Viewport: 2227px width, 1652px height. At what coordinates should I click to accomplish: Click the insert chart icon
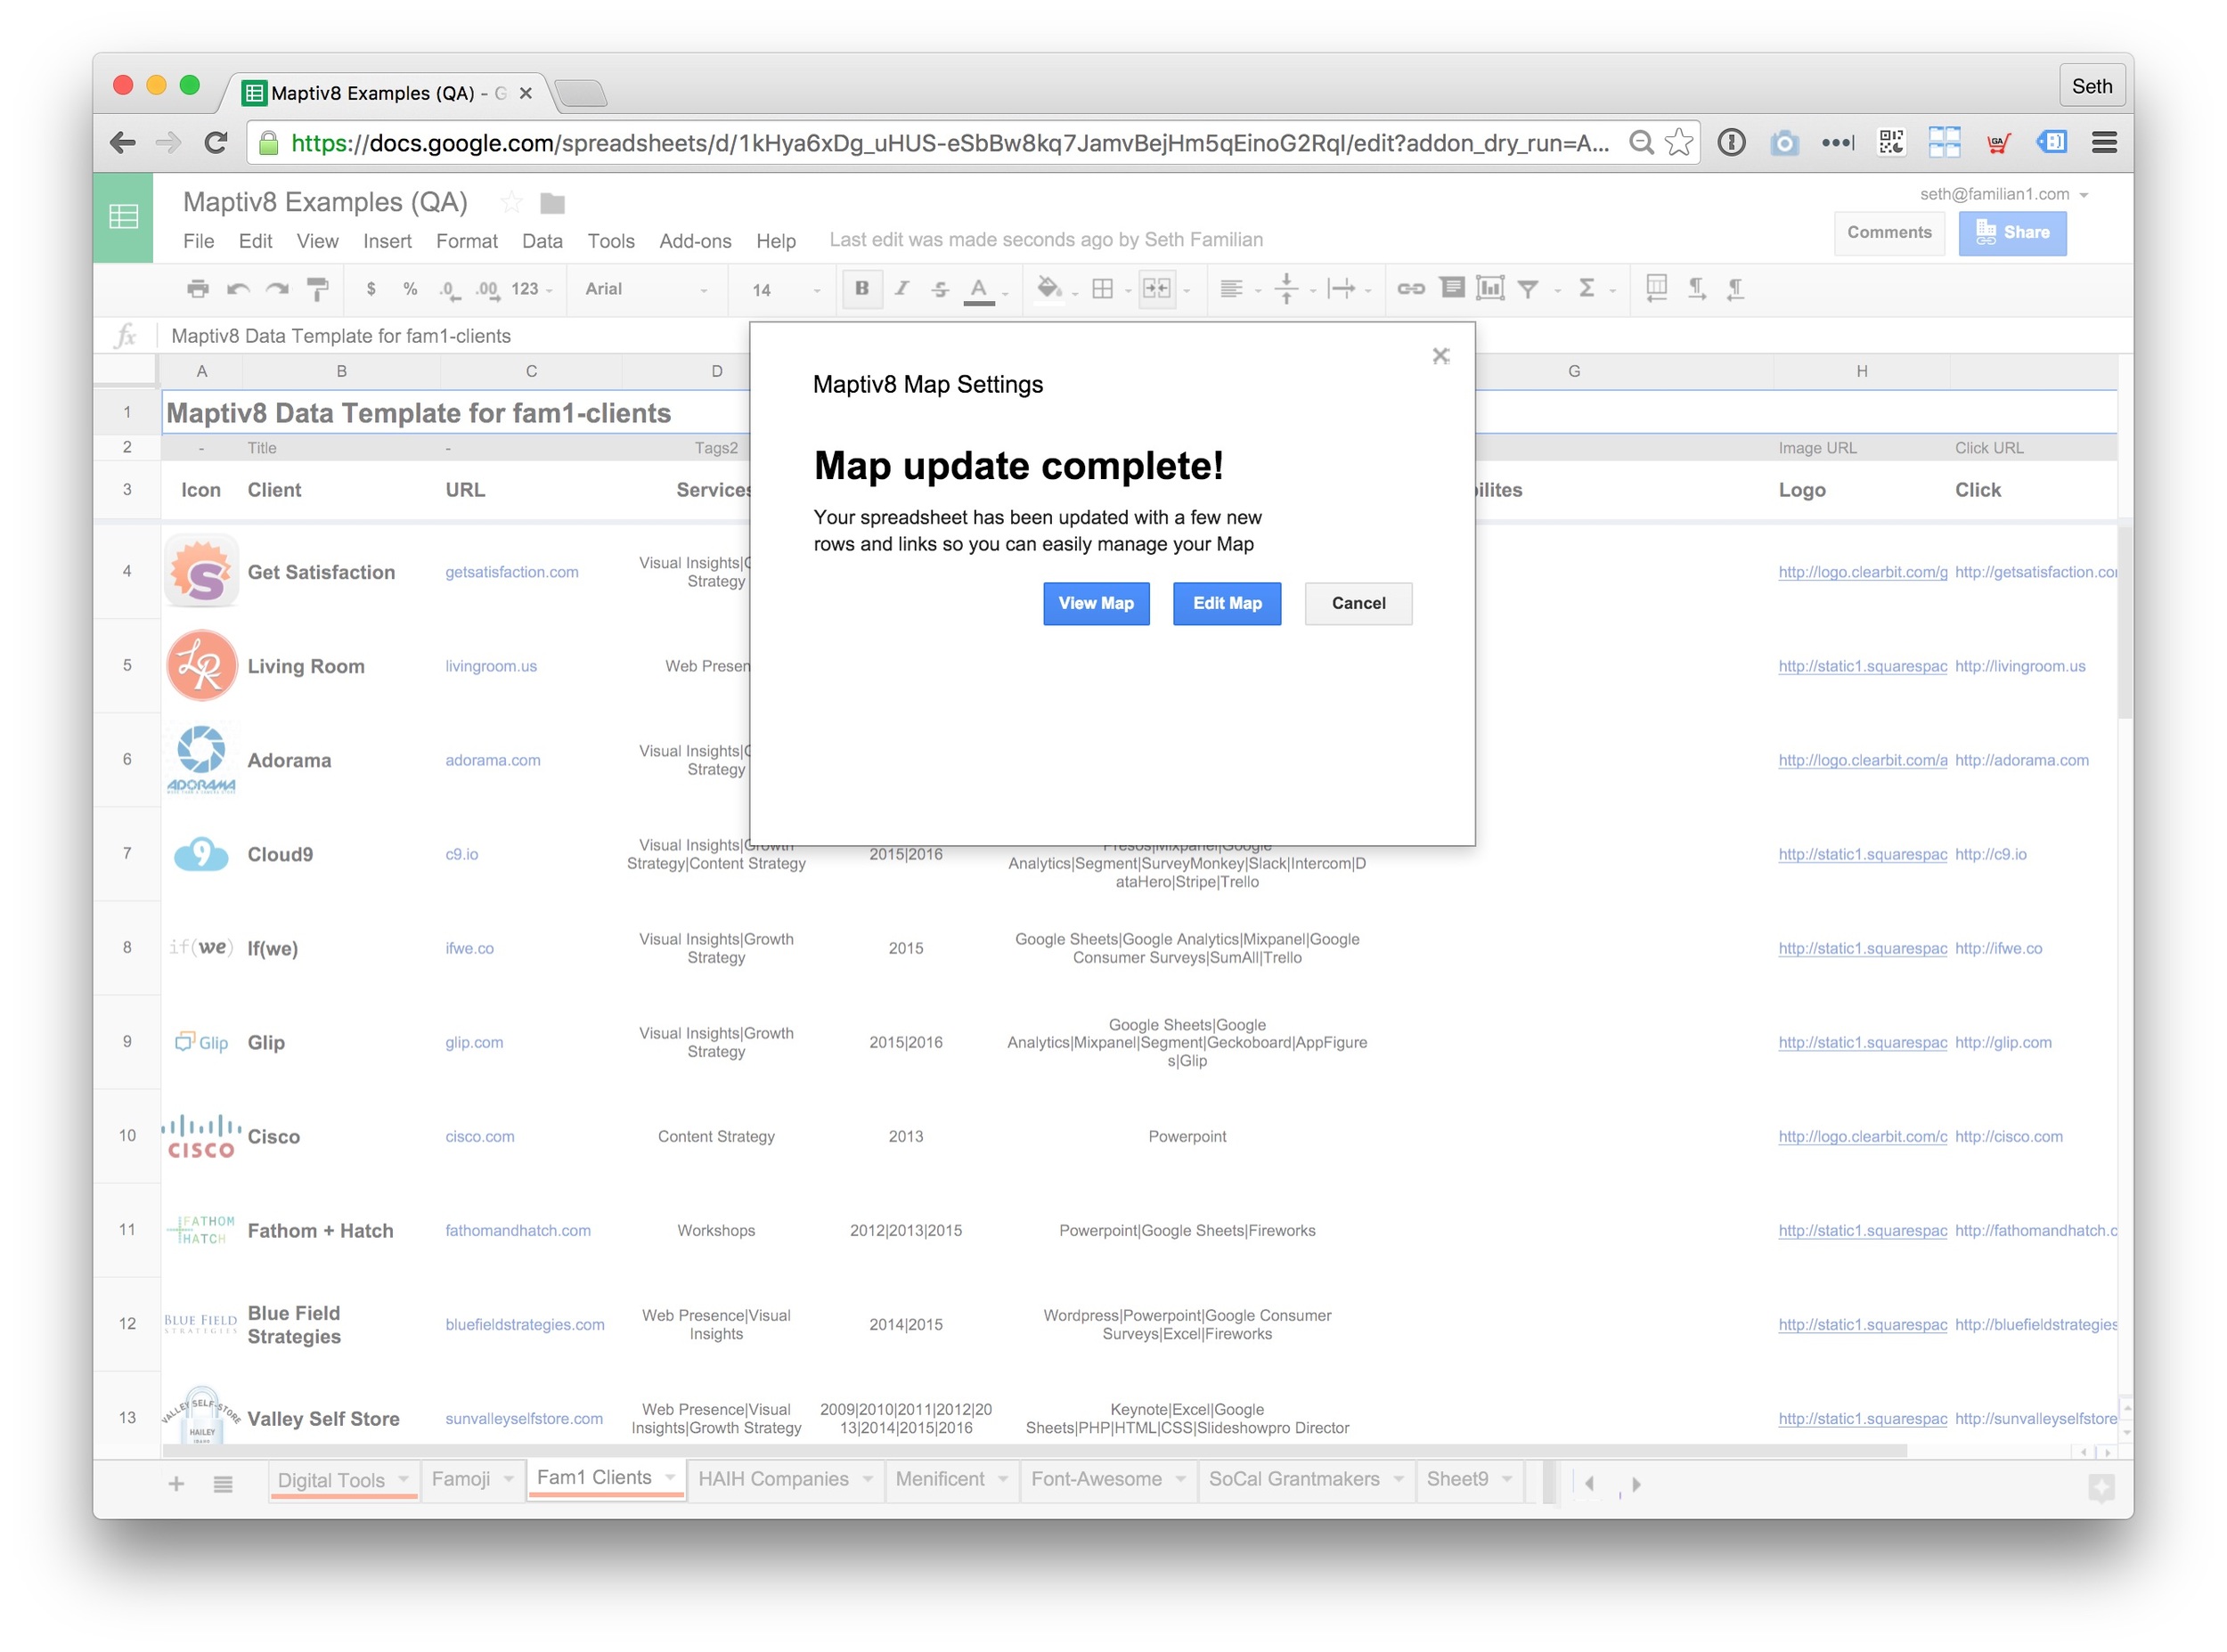(x=1490, y=288)
